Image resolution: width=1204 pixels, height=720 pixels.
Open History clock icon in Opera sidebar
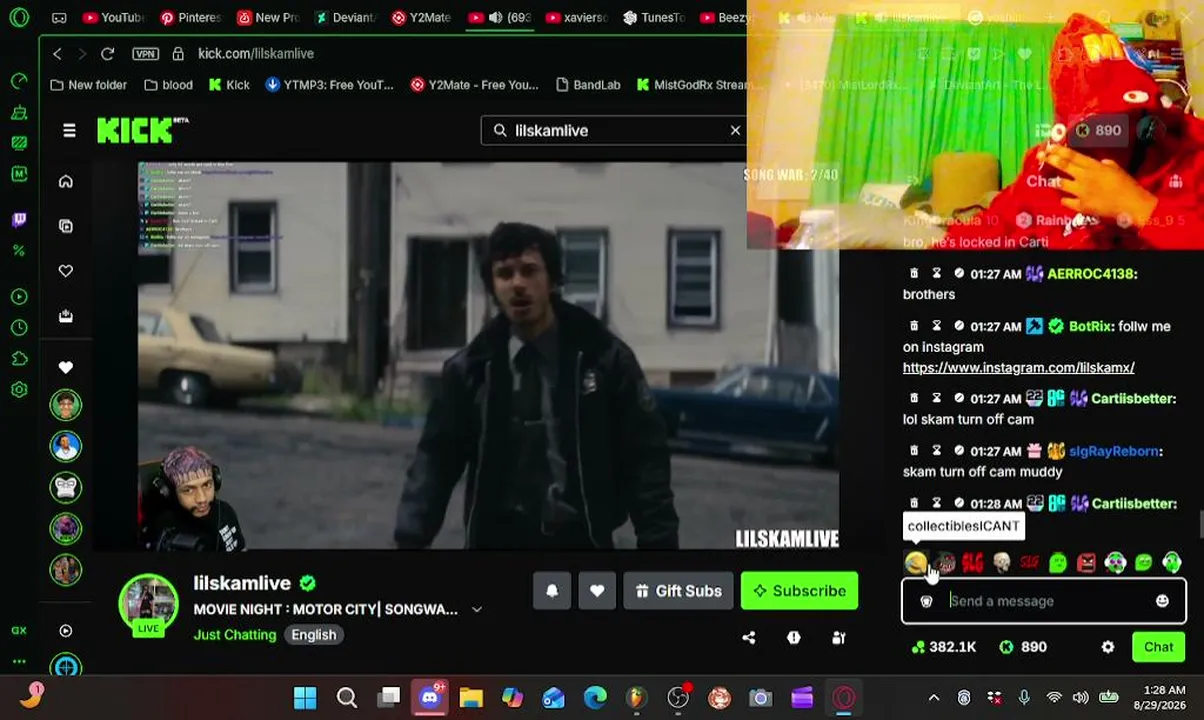tap(19, 328)
